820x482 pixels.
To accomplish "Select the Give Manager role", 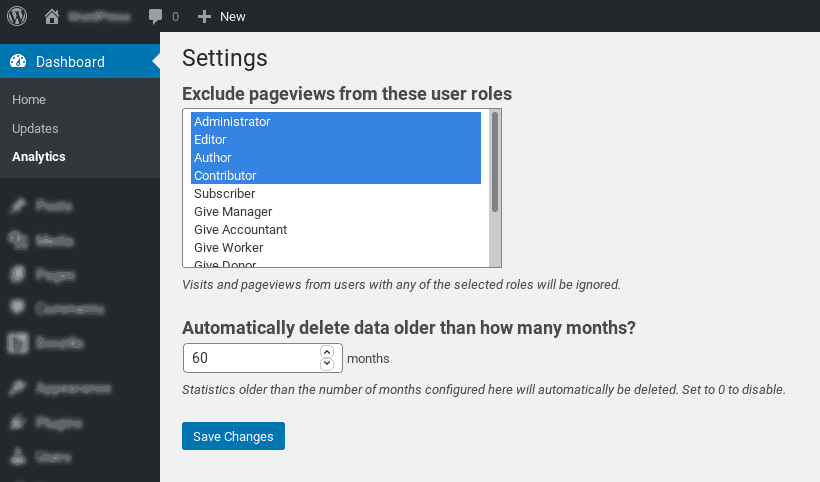I will point(233,212).
